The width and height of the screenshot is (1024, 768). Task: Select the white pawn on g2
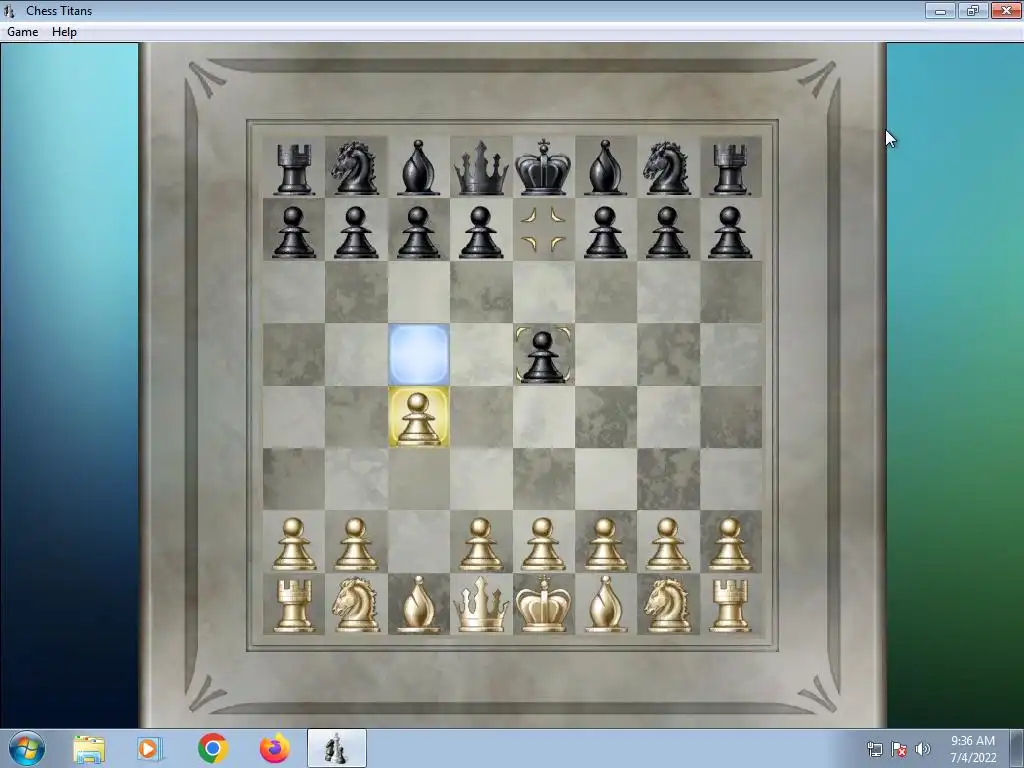668,545
